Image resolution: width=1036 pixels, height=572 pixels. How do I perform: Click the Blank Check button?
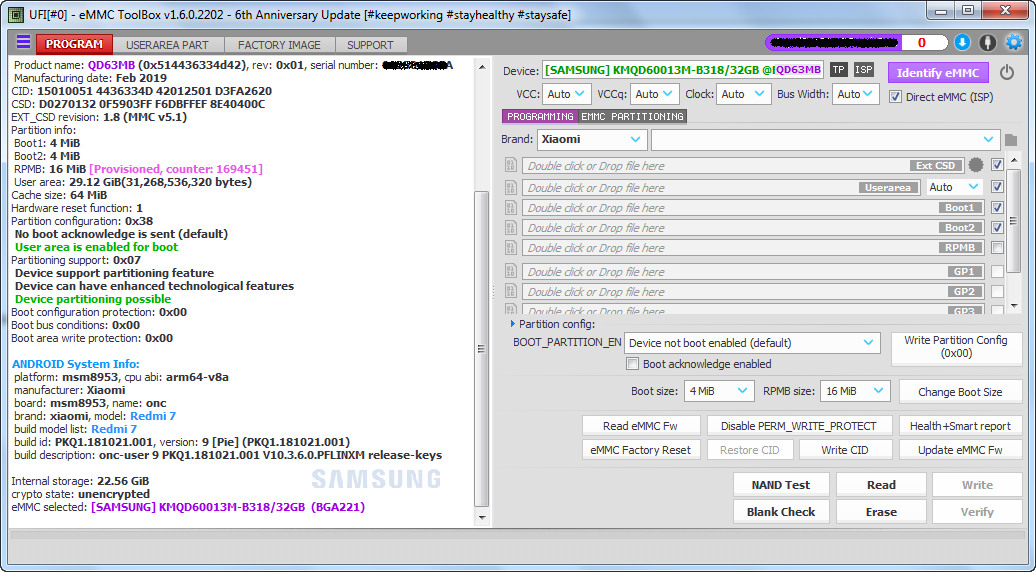(780, 512)
